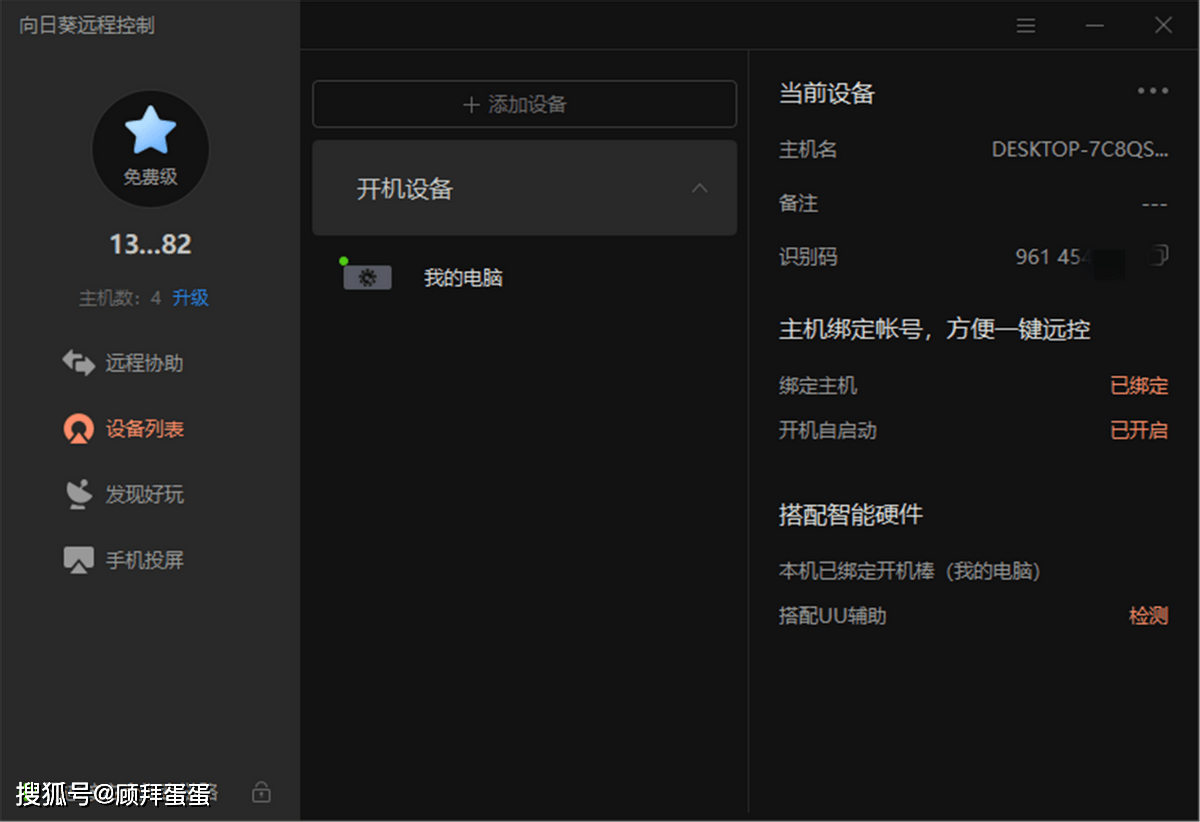Screen dimensions: 1200x822
Task: Click 已绑定 next to 绑定主机
Action: point(1139,386)
